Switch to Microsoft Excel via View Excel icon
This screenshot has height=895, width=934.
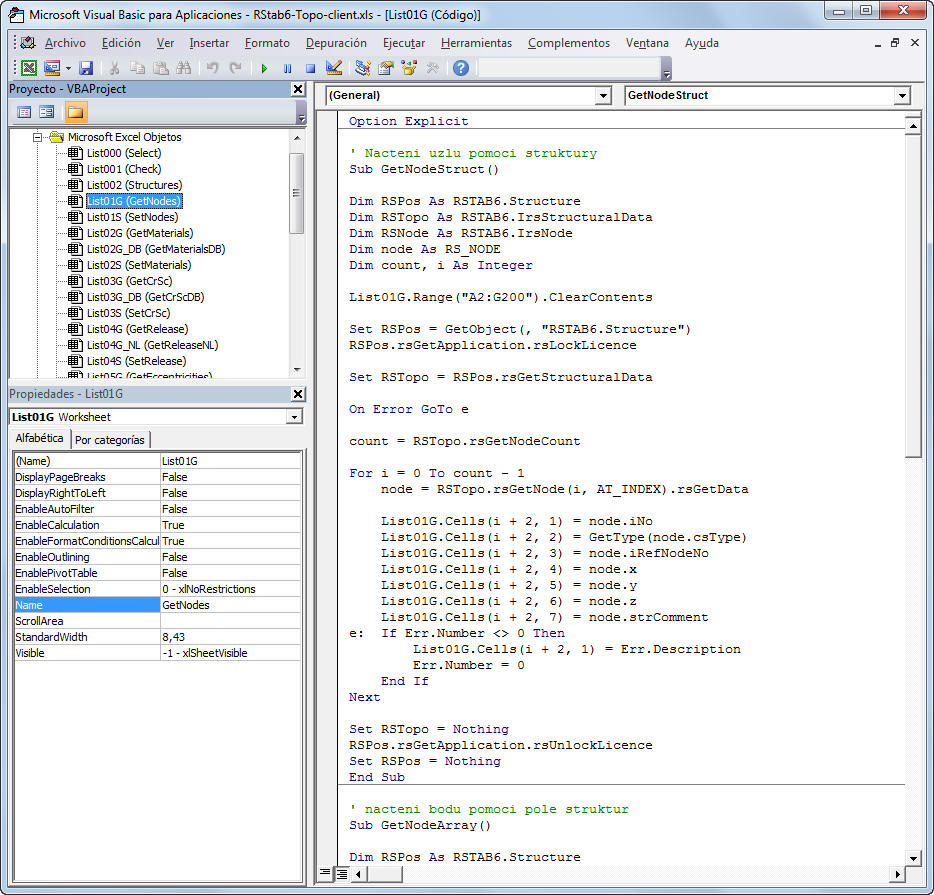(x=29, y=68)
